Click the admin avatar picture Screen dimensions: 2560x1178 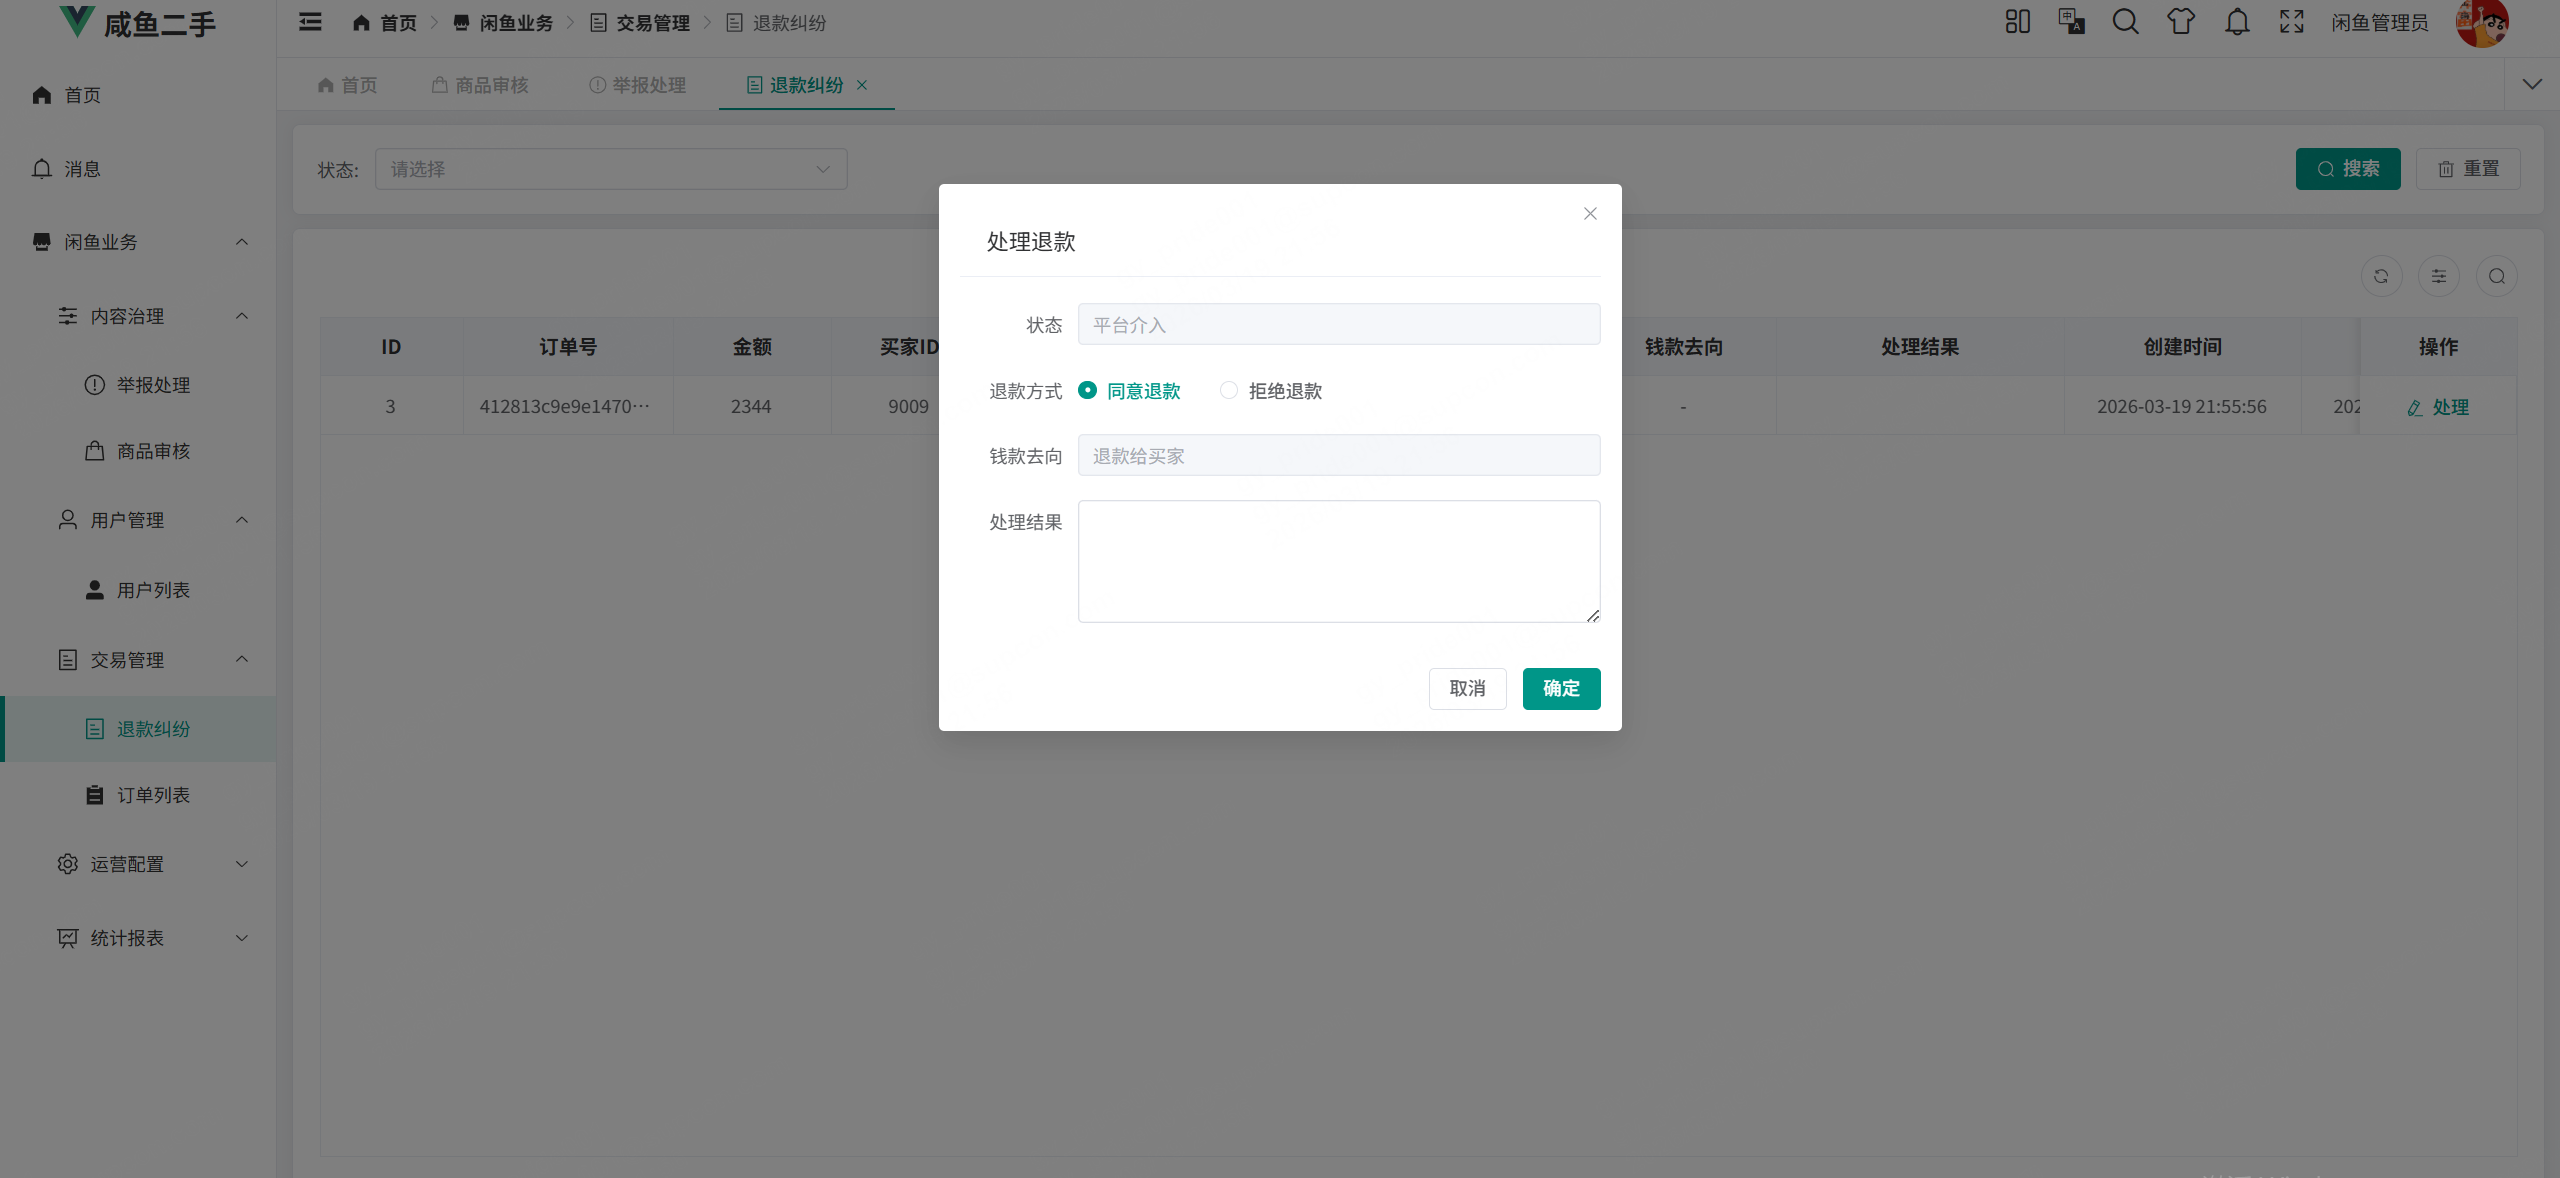point(2482,22)
